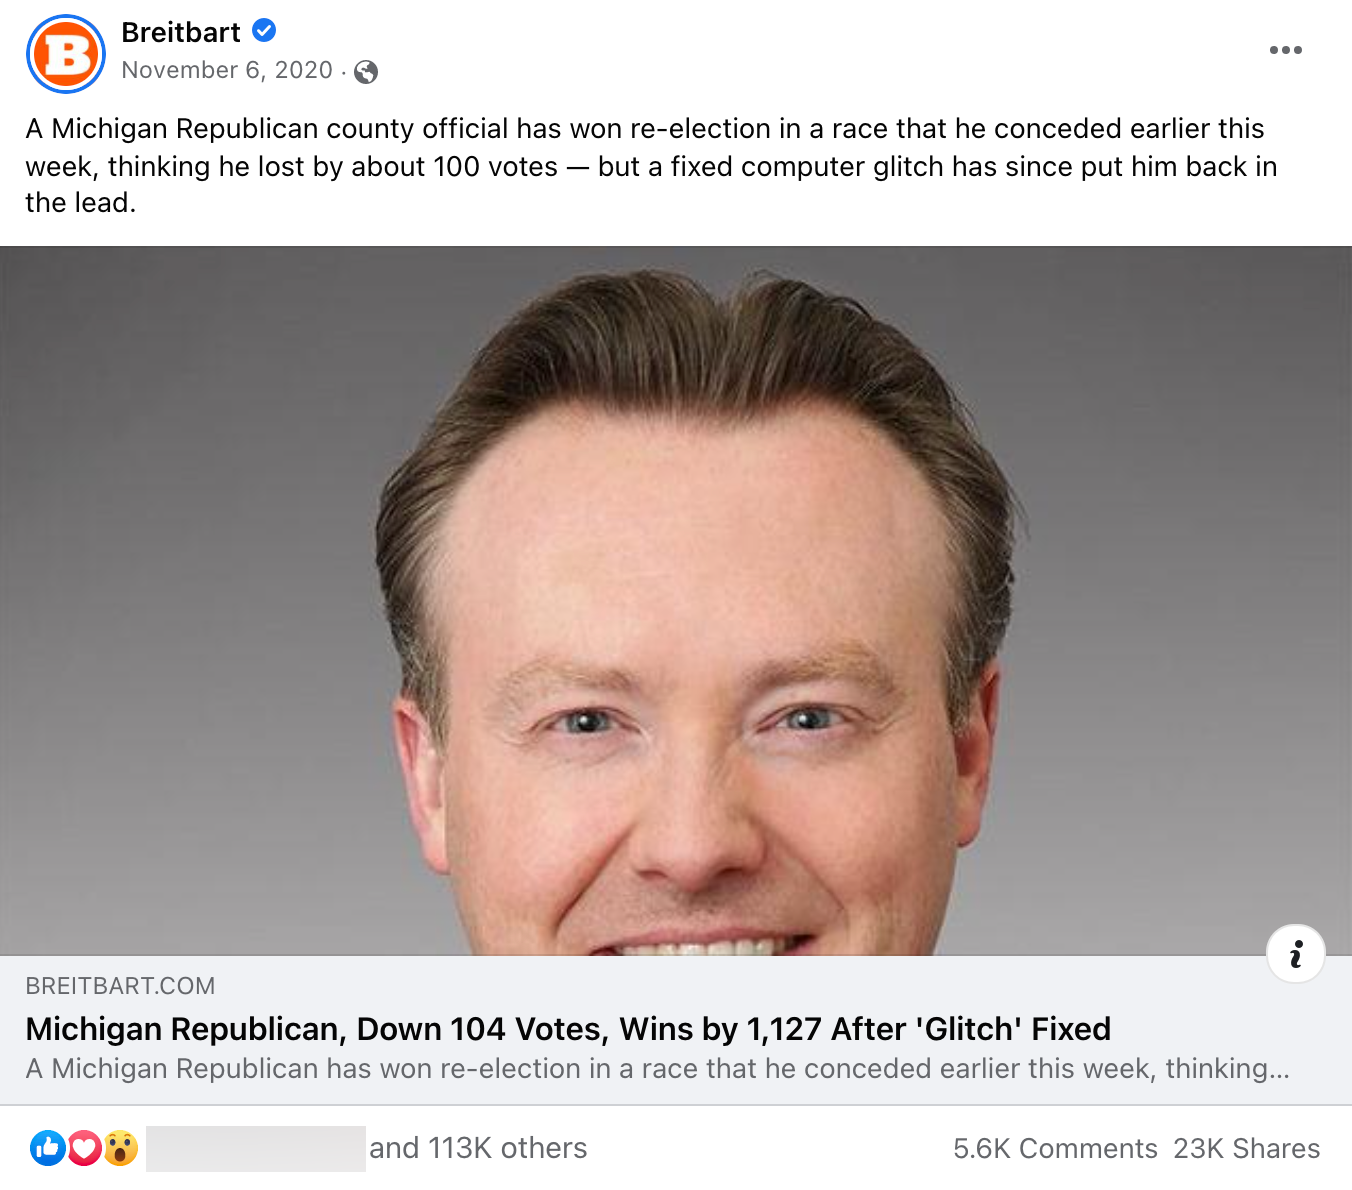This screenshot has width=1352, height=1190.
Task: Click the thumbs-up Like reaction icon
Action: tap(47, 1148)
